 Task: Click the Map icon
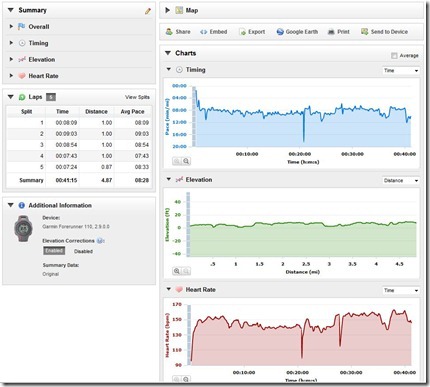point(179,10)
